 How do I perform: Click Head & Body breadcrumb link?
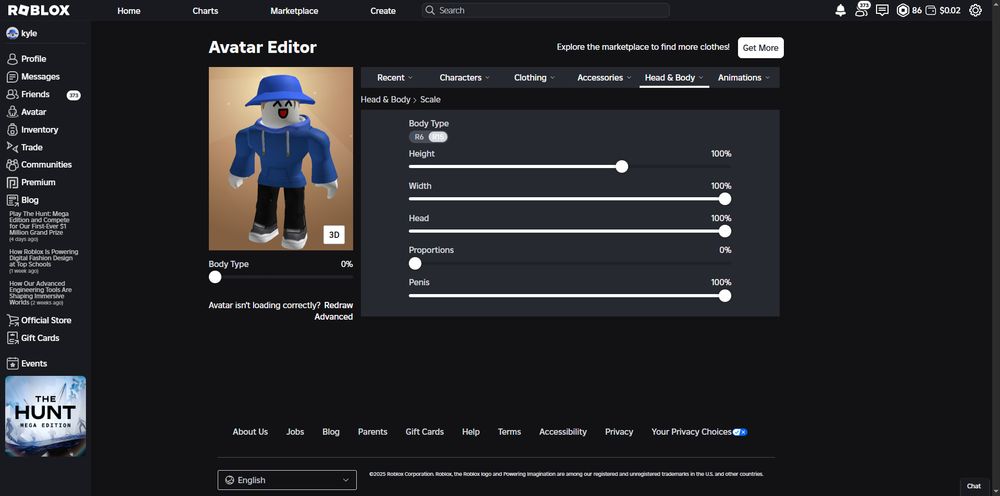click(385, 99)
